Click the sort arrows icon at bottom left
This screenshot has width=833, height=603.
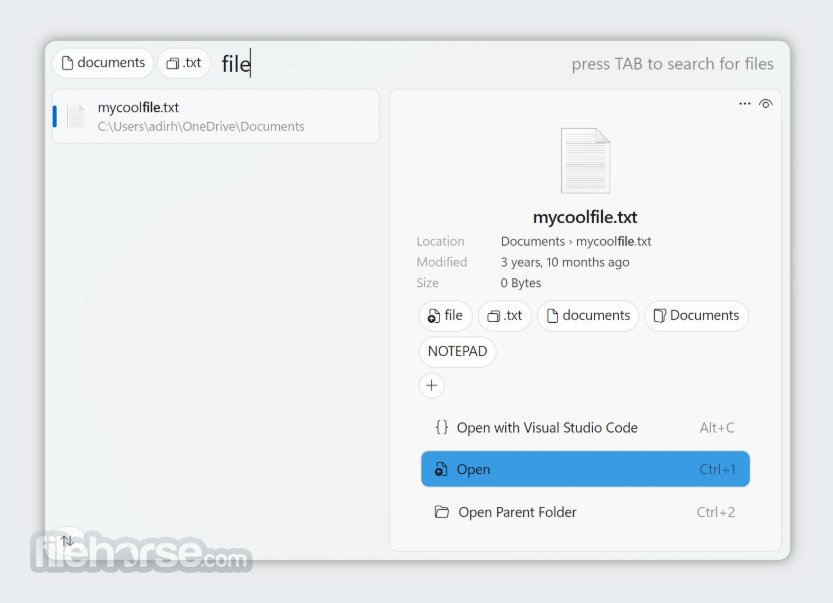pyautogui.click(x=67, y=541)
